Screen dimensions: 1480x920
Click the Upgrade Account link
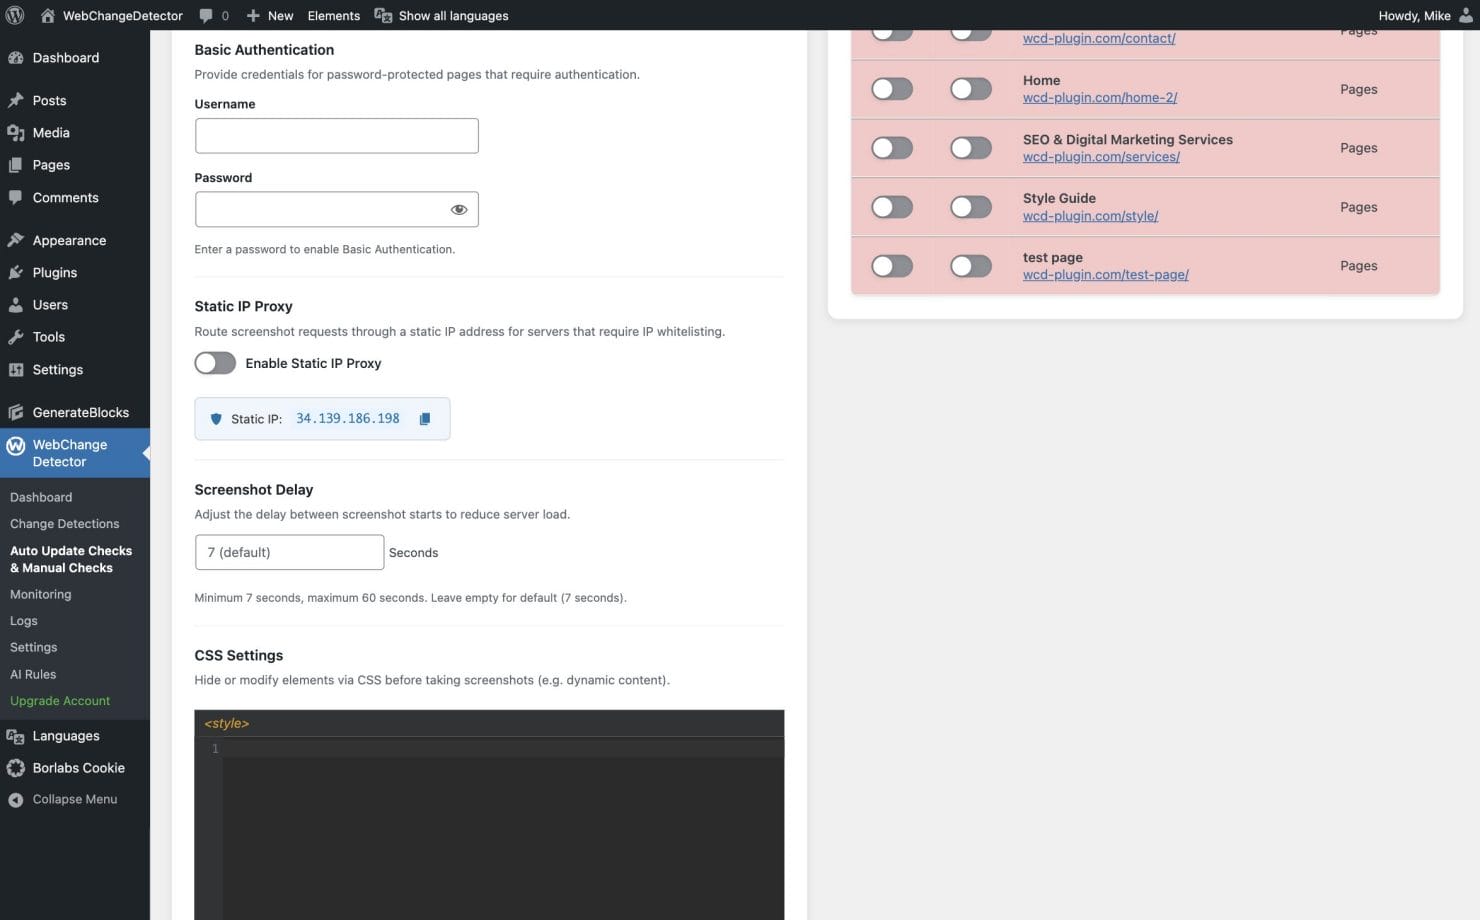tap(59, 700)
